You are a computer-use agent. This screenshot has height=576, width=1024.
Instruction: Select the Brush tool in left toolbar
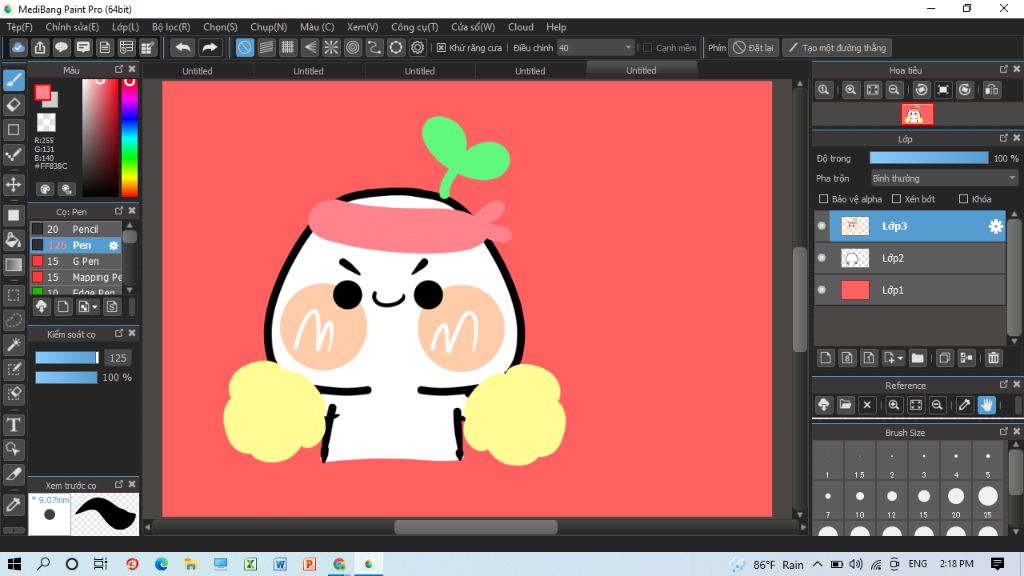14,80
